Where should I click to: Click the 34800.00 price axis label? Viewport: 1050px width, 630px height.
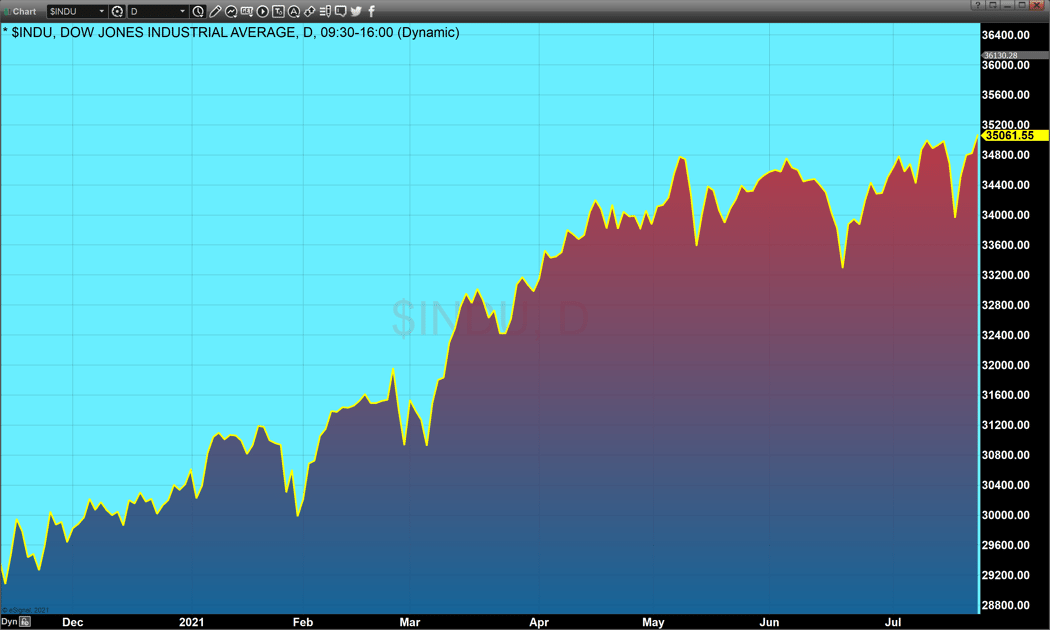[x=1005, y=155]
